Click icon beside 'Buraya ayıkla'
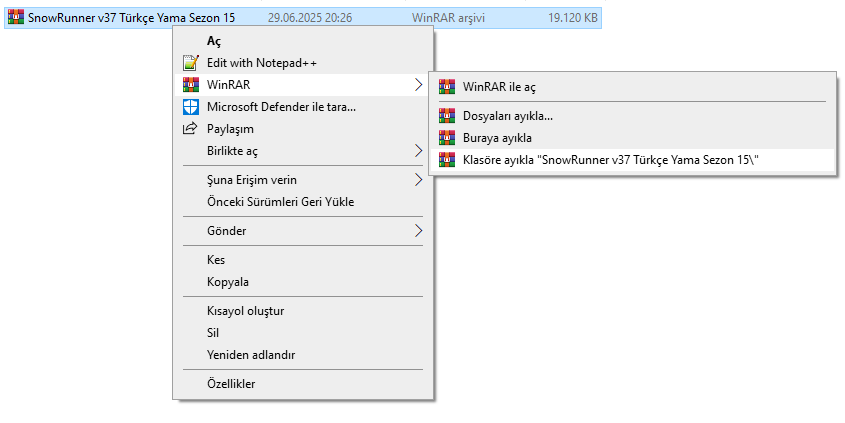This screenshot has width=845, height=423. point(446,137)
